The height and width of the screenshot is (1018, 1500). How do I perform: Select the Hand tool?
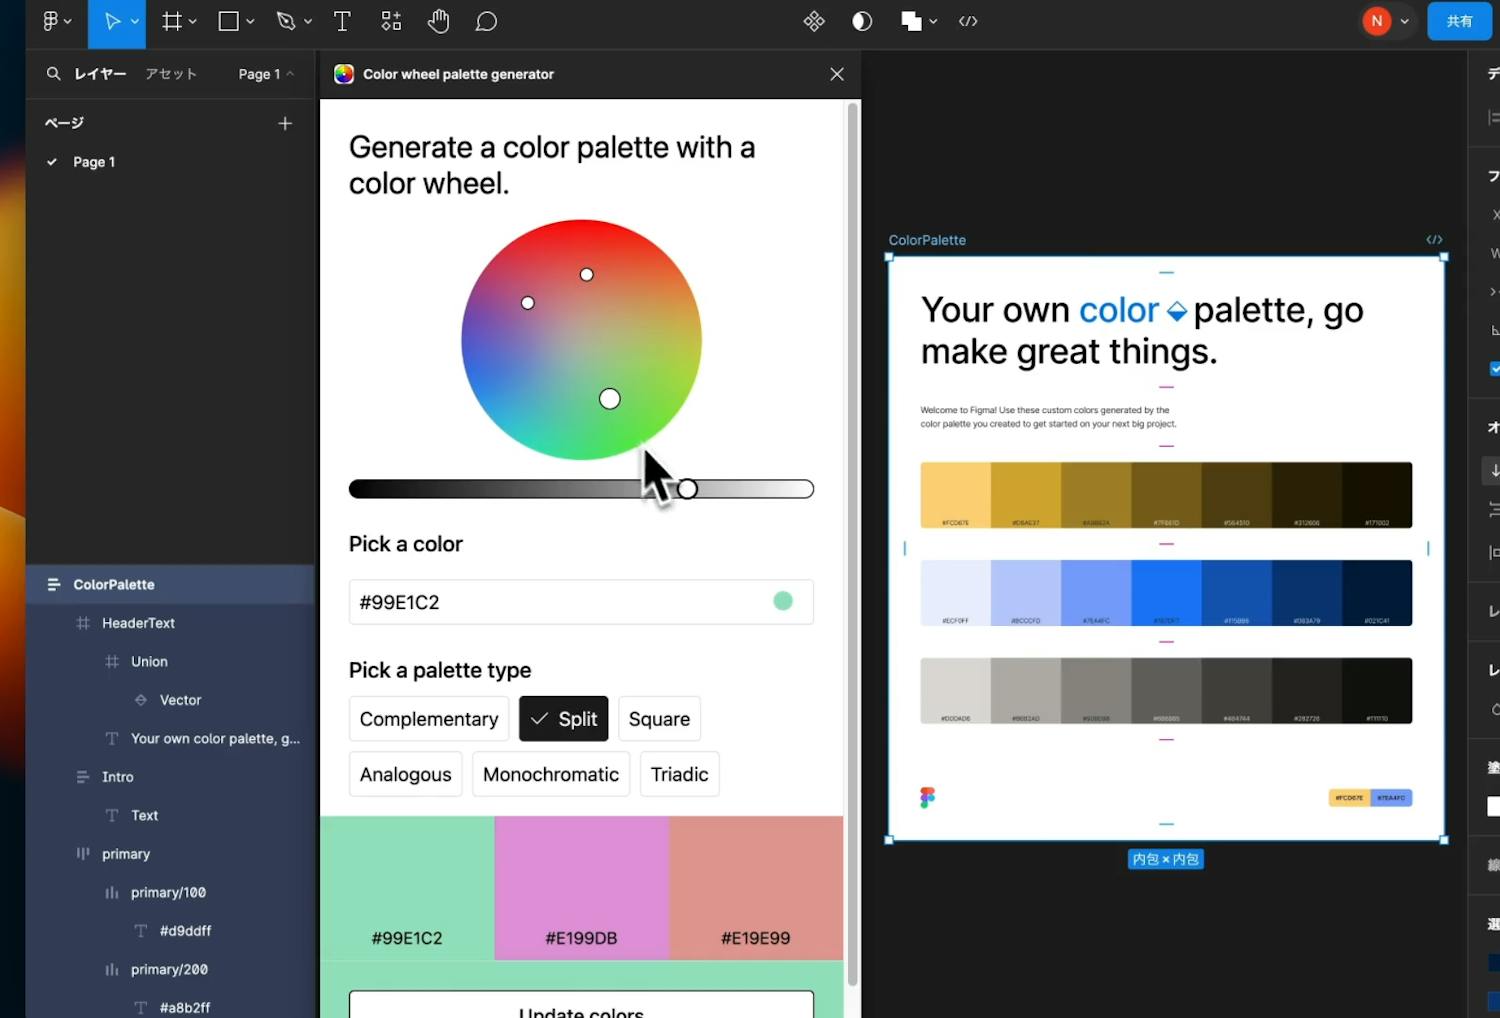438,22
